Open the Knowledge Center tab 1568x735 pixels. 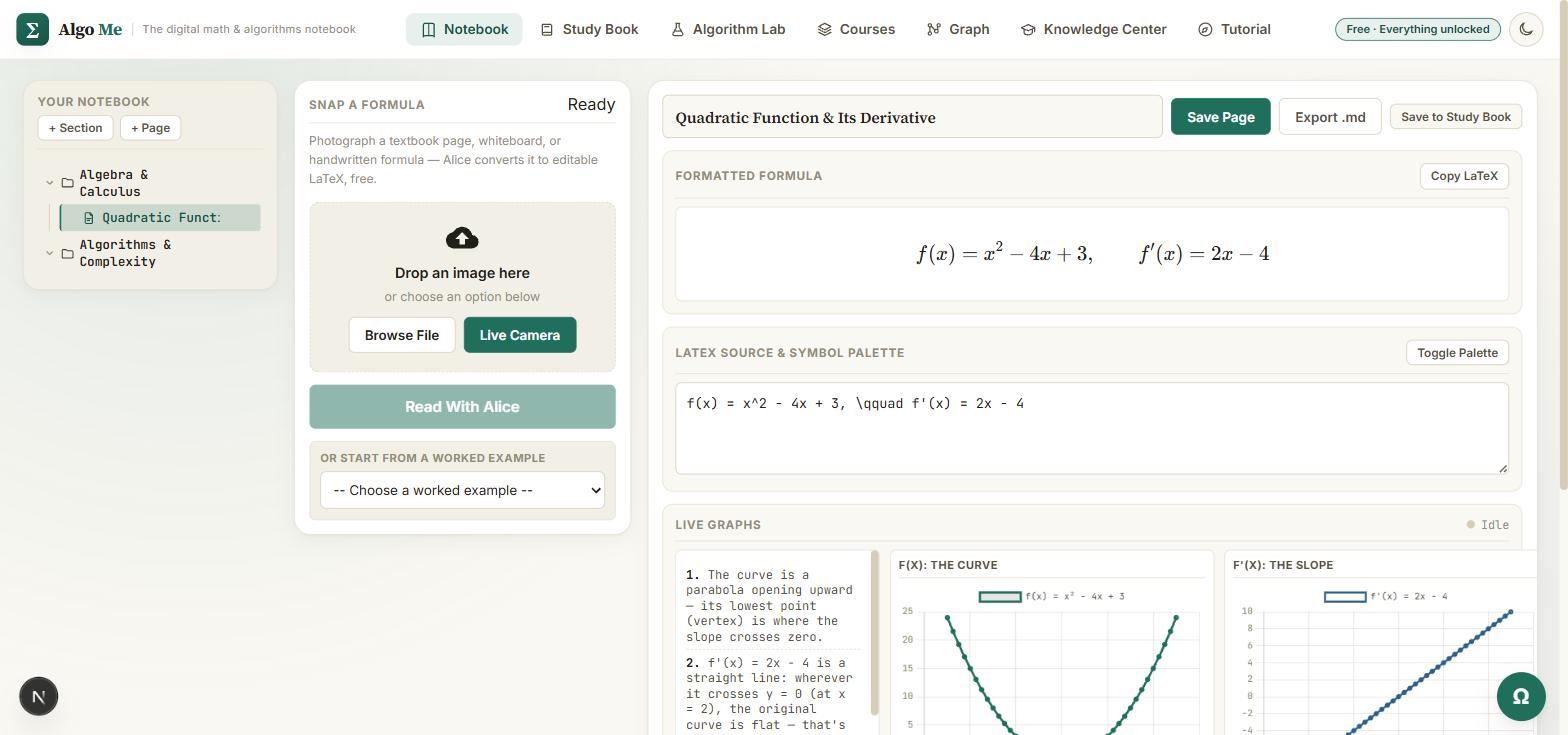coord(1093,29)
